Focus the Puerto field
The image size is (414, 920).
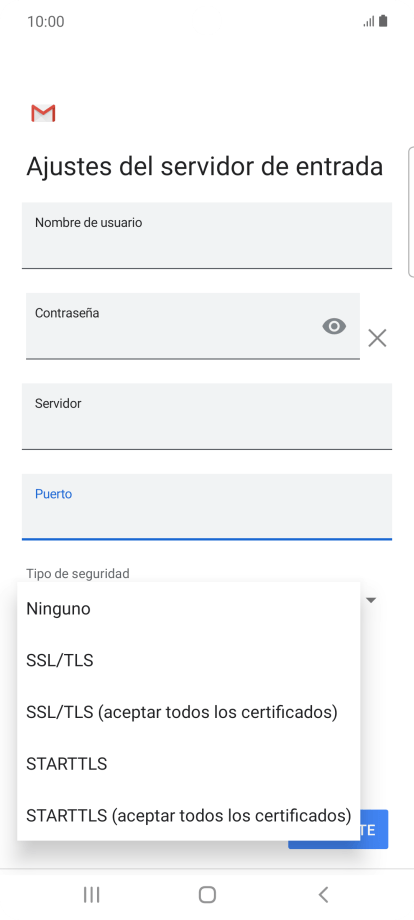tap(207, 507)
